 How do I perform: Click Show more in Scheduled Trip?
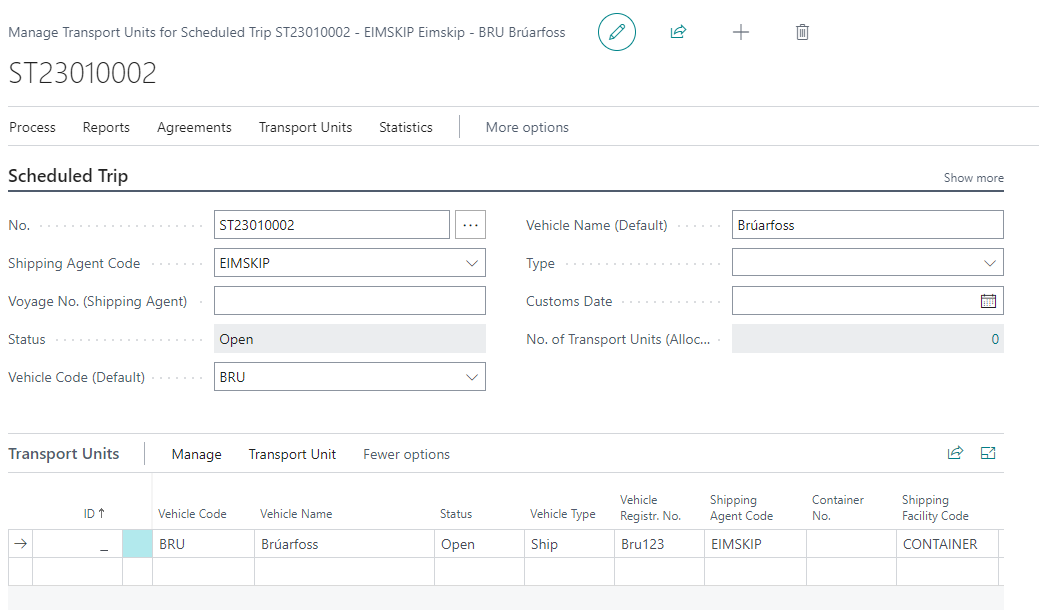click(973, 178)
